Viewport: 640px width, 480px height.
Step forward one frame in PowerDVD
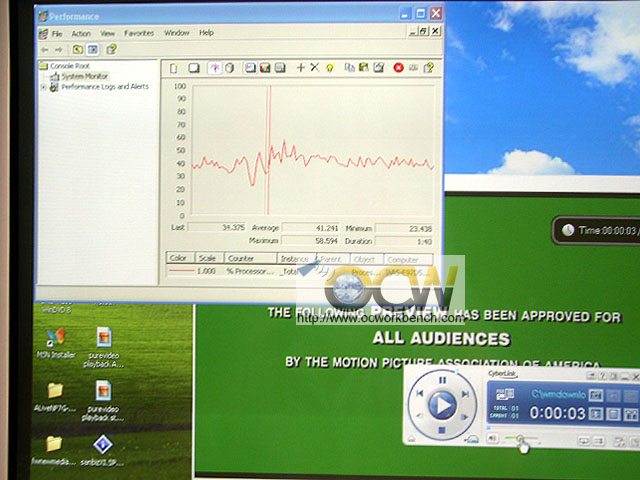pyautogui.click(x=464, y=417)
